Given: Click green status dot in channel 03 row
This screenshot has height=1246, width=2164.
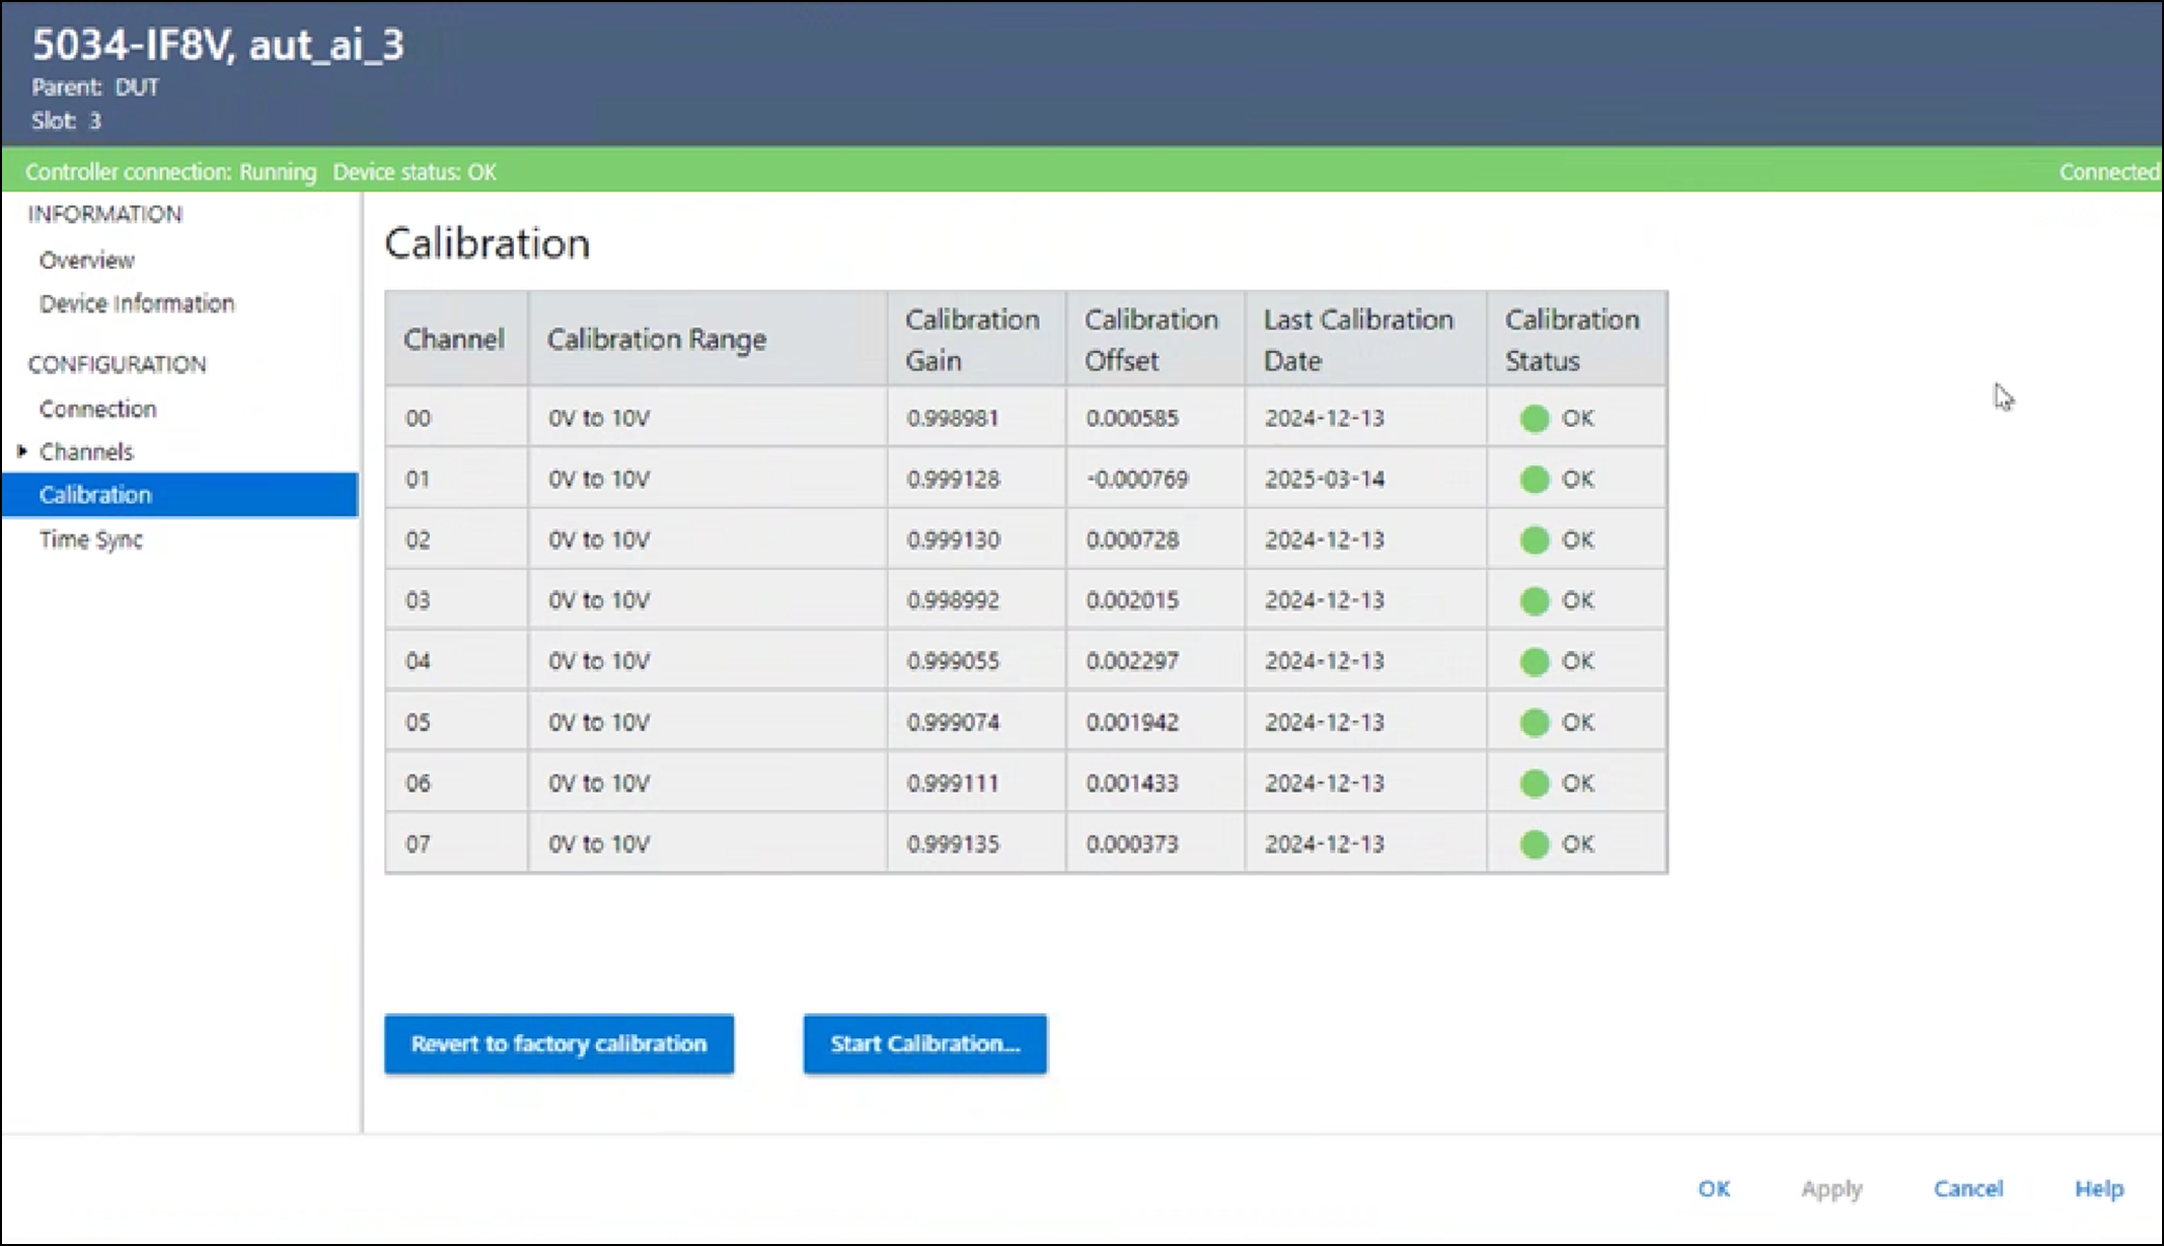Looking at the screenshot, I should (x=1534, y=601).
